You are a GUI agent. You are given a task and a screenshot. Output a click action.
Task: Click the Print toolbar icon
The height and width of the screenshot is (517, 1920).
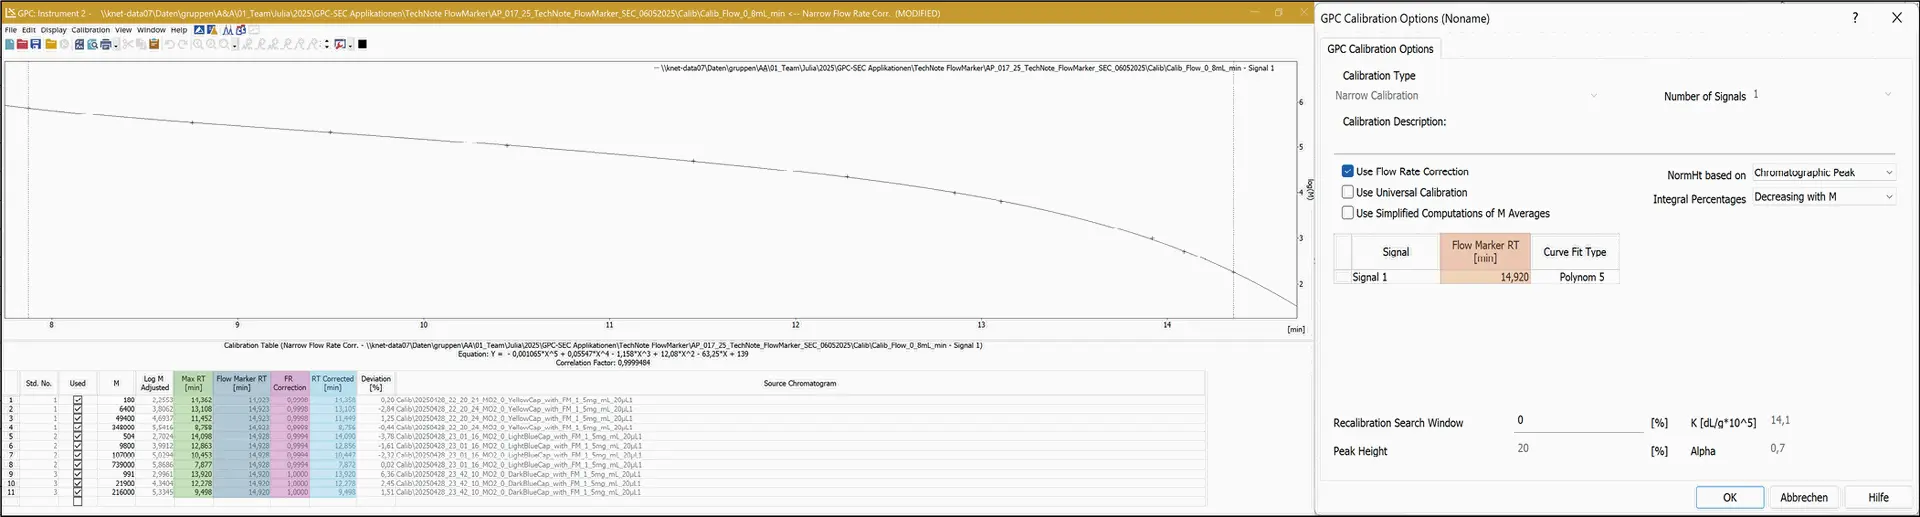pyautogui.click(x=105, y=44)
